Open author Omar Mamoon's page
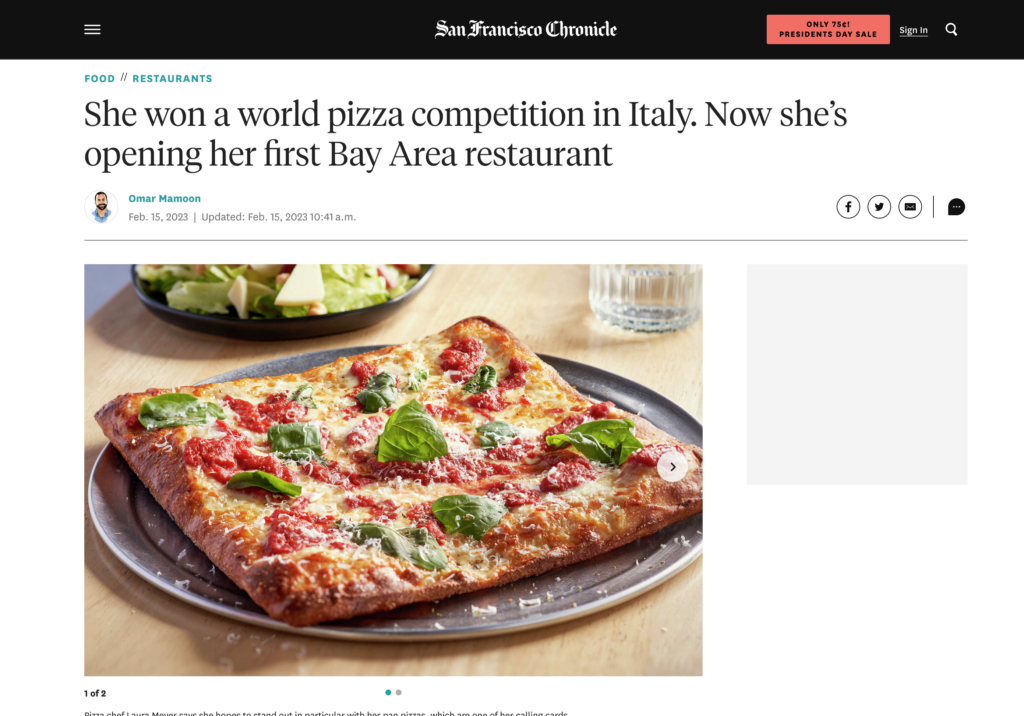 165,199
